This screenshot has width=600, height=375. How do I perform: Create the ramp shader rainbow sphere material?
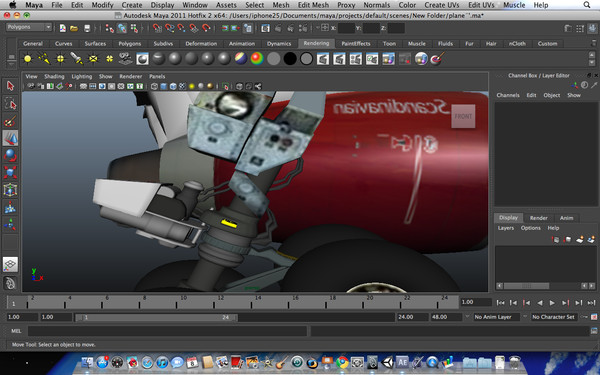click(x=257, y=59)
